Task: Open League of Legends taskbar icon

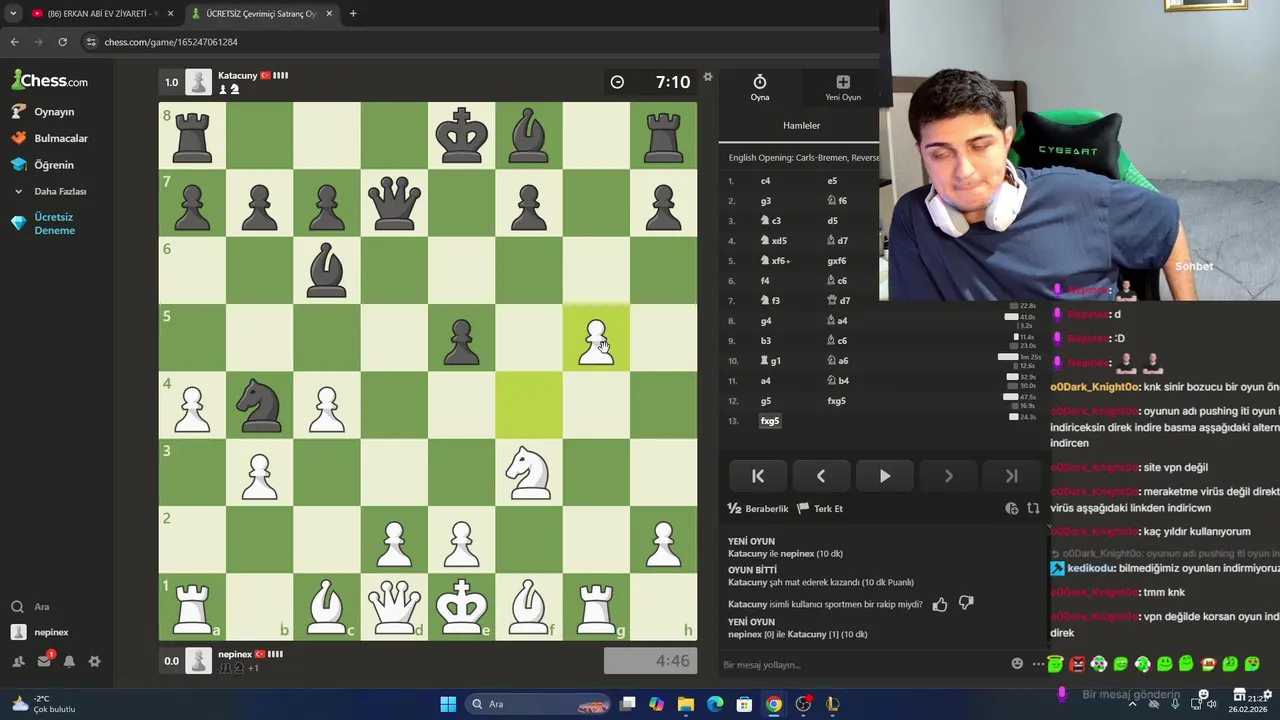Action: [832, 704]
